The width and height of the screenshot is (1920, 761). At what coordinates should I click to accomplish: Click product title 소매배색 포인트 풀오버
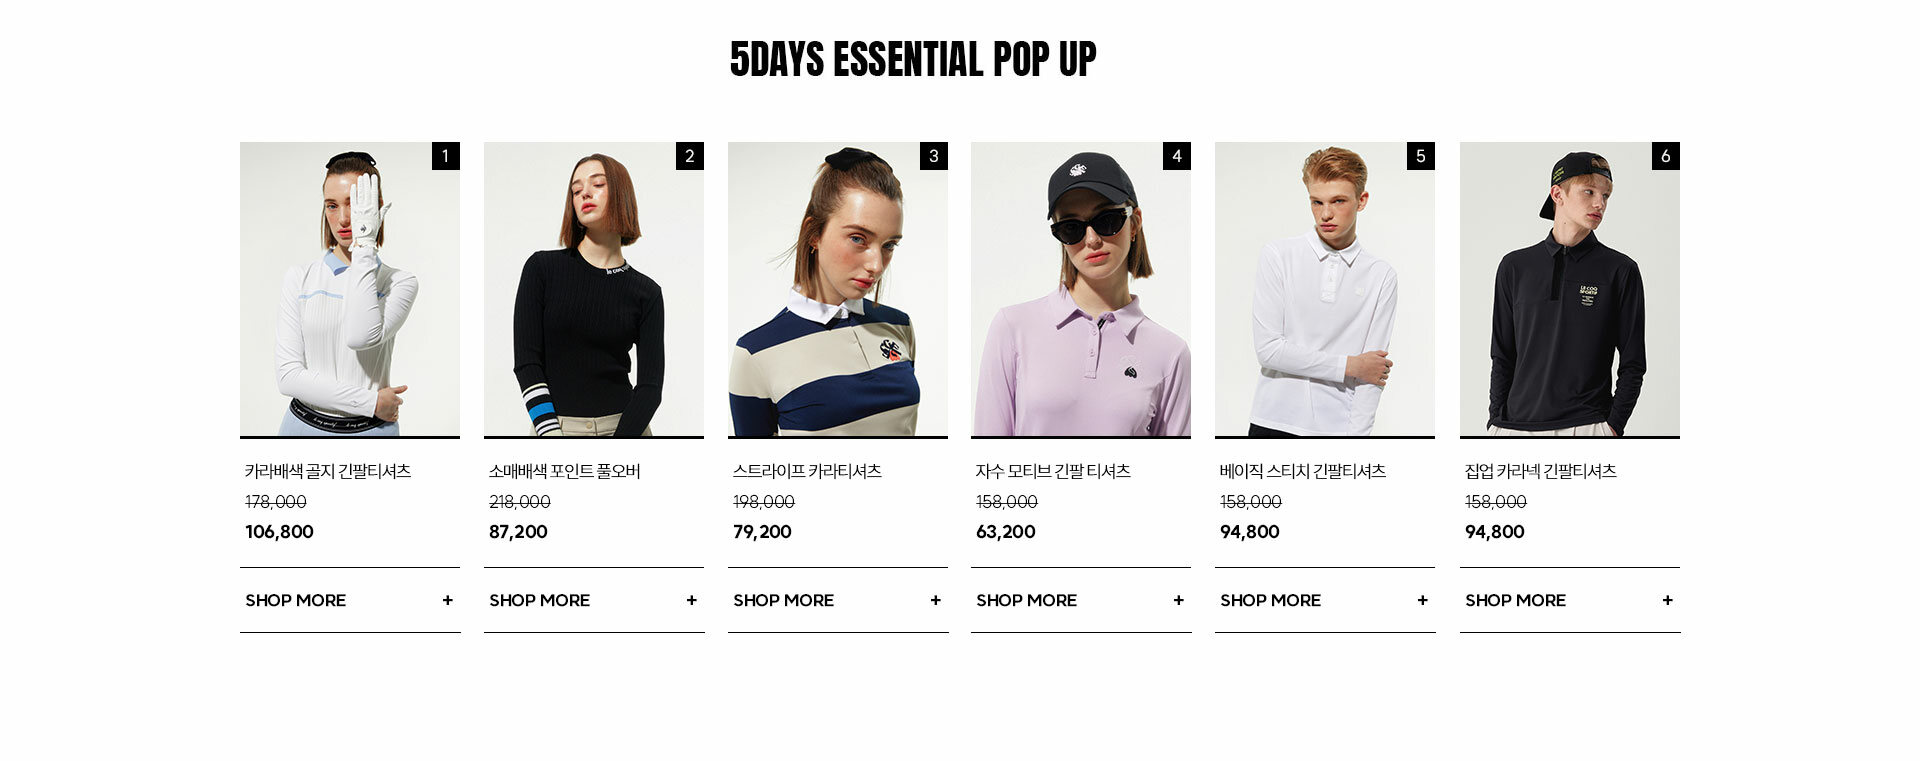[564, 471]
